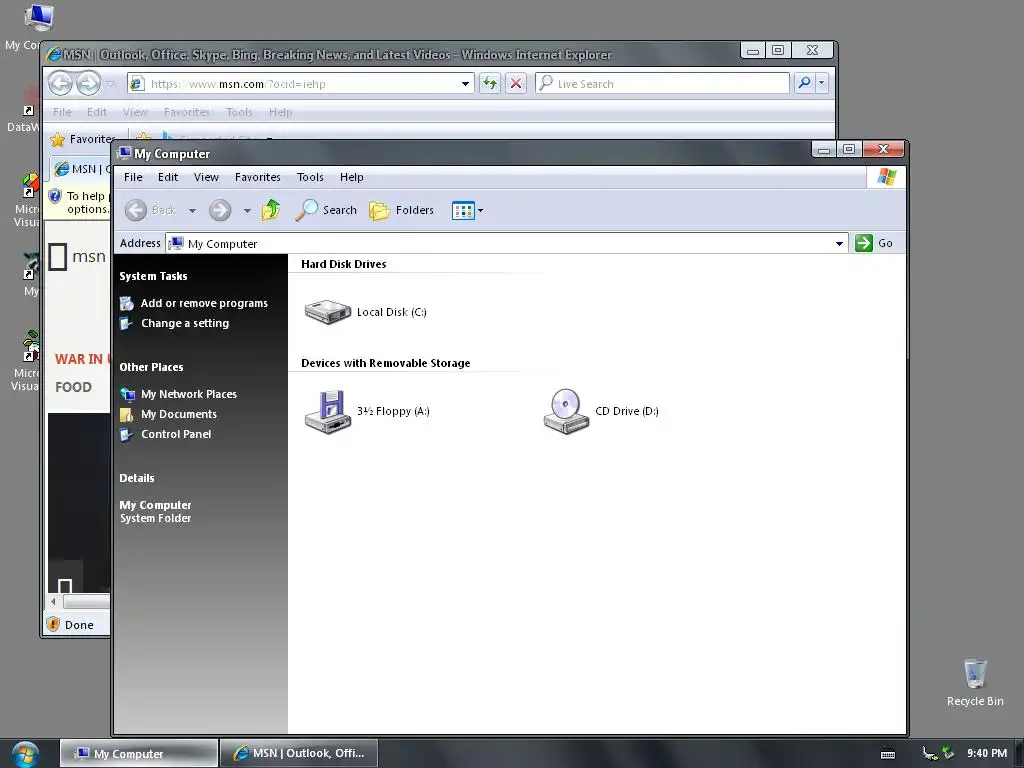Click the FOOD link on MSN
This screenshot has width=1024, height=768.
(x=73, y=387)
